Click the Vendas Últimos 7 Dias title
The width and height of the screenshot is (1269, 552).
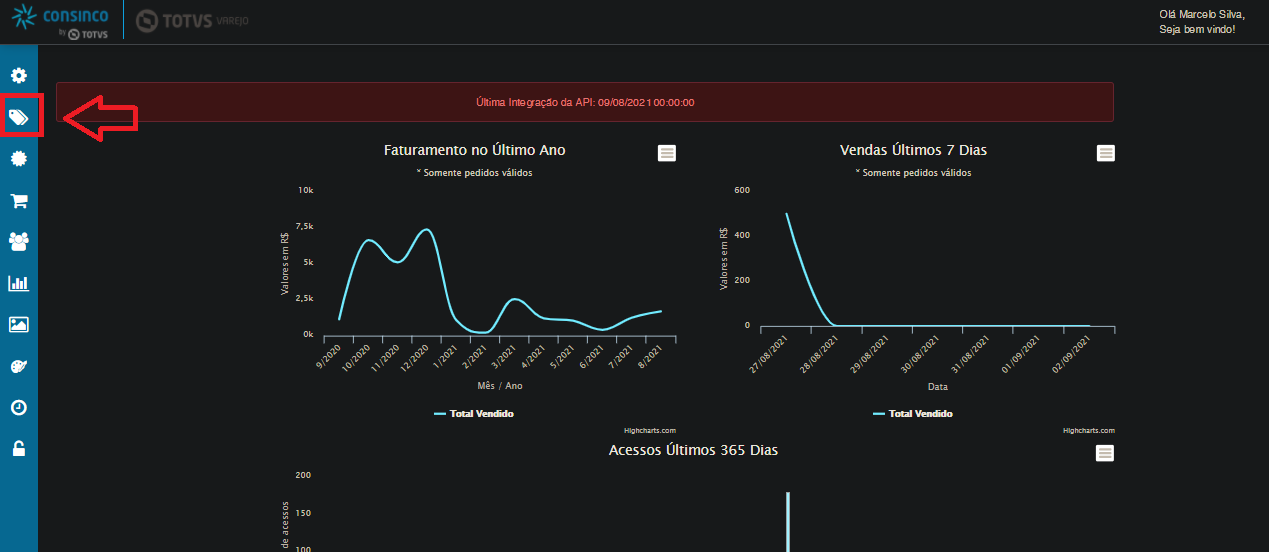tap(914, 150)
